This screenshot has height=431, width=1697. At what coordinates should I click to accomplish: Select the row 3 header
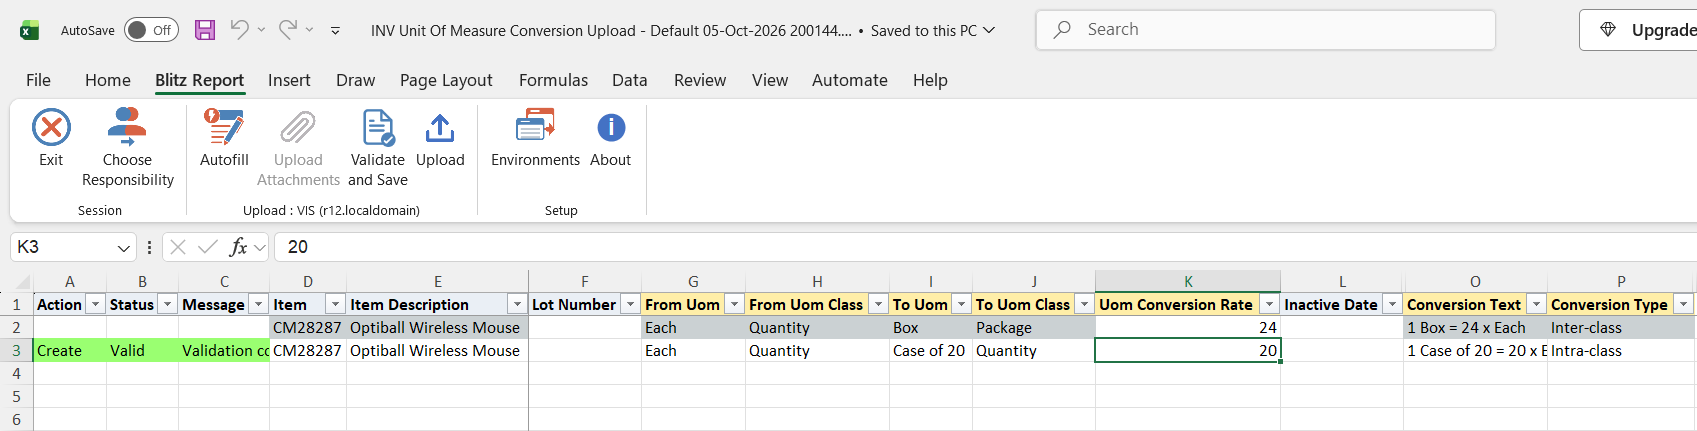pos(16,350)
